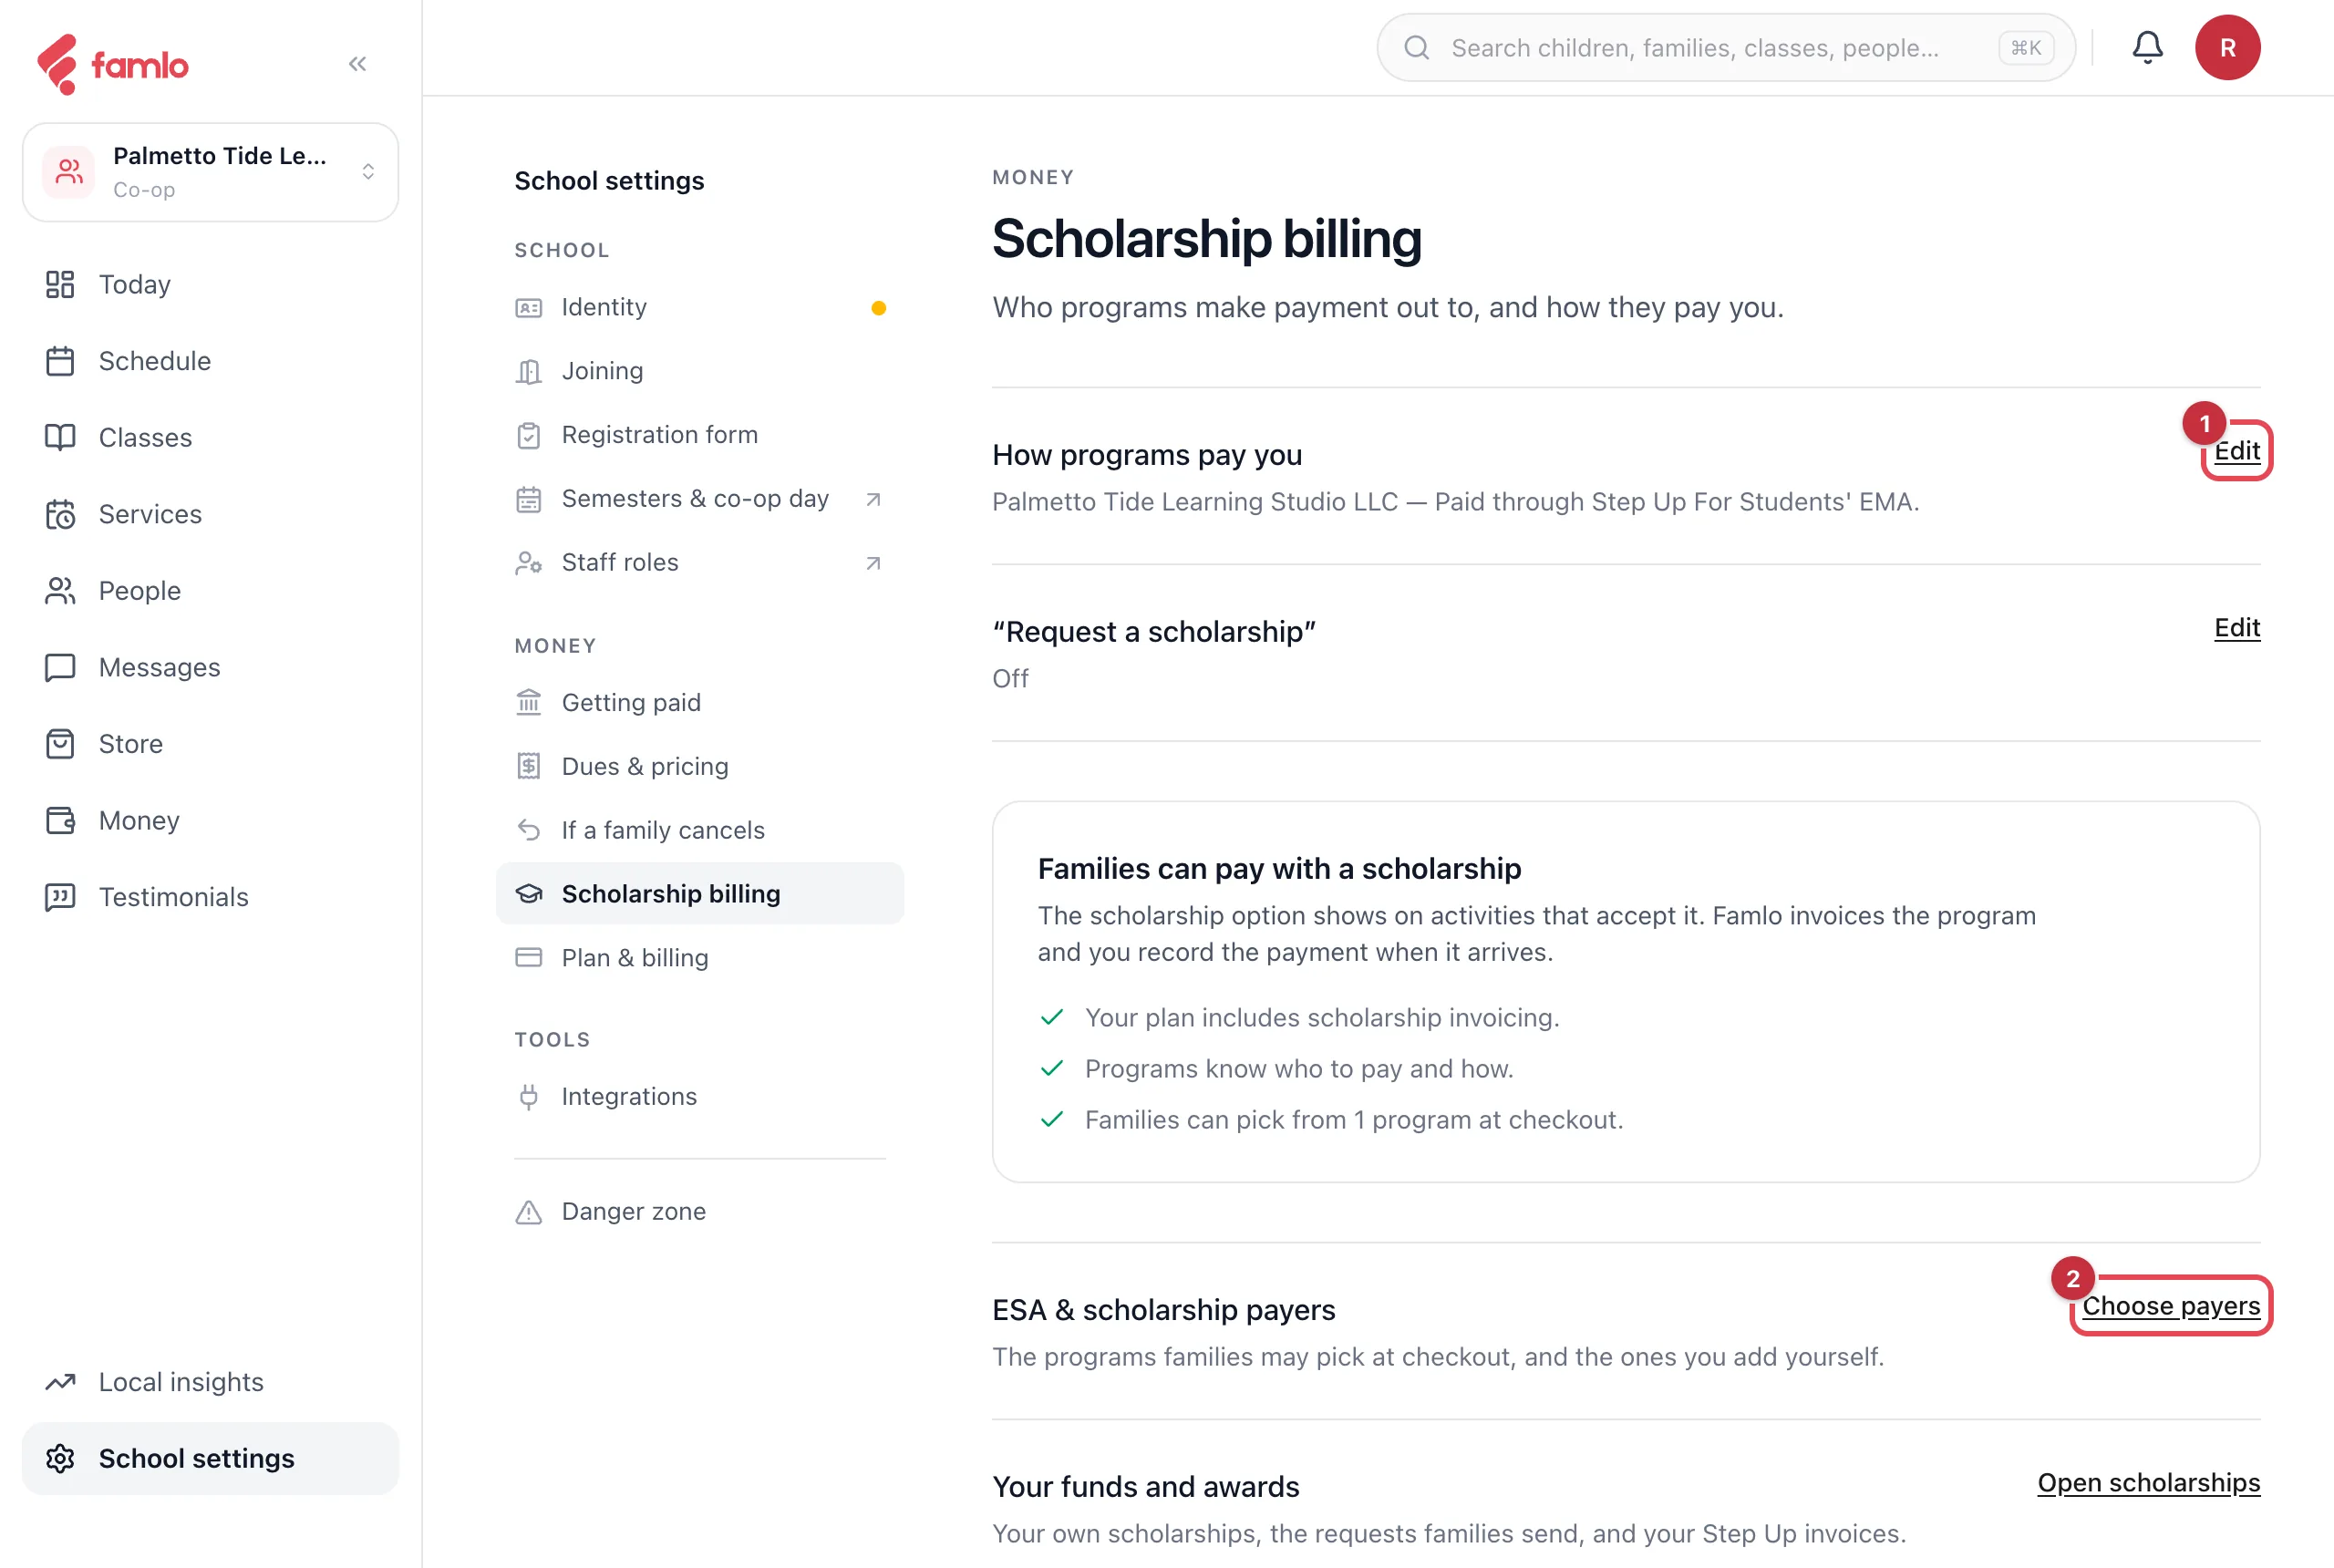Click the famlo logo

pos(112,64)
